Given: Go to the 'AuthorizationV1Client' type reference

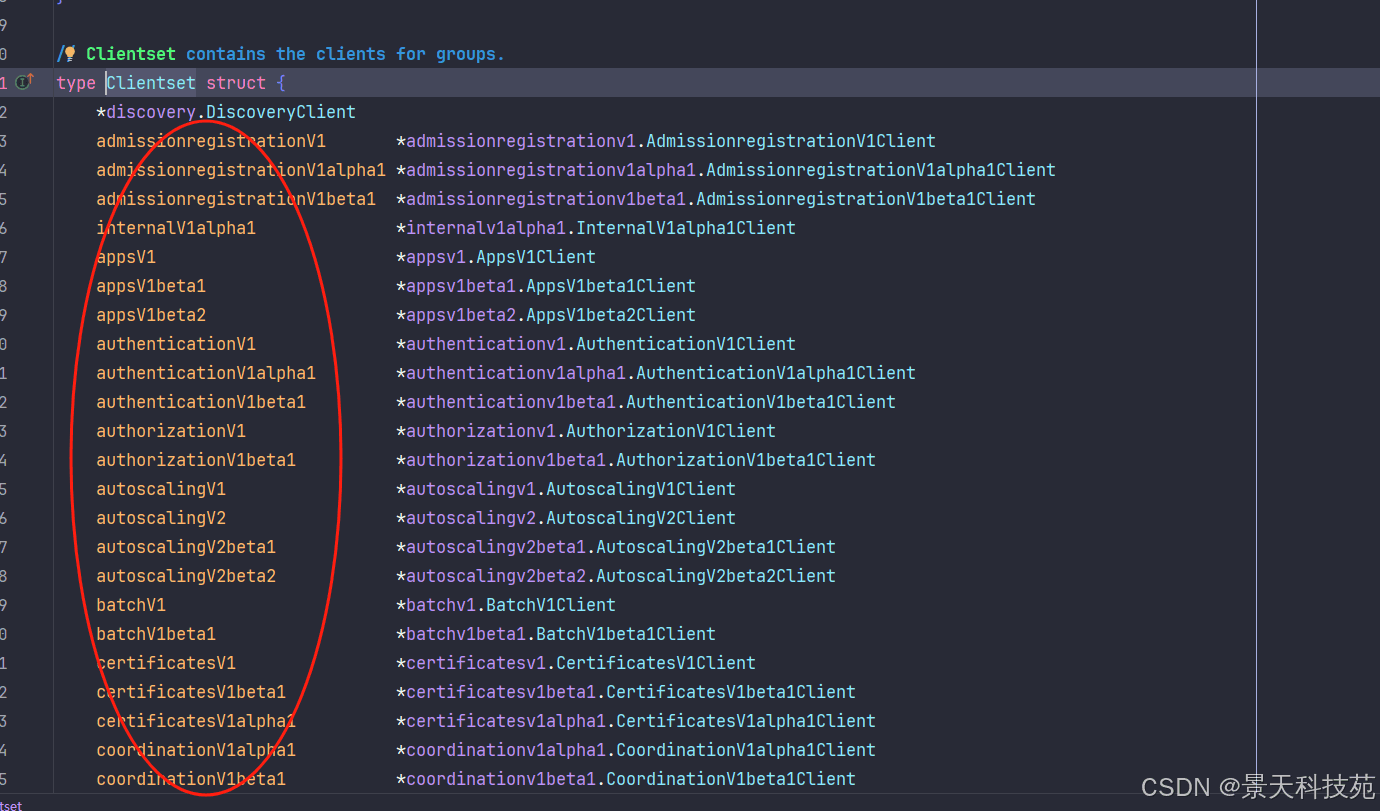Looking at the screenshot, I should click(671, 431).
